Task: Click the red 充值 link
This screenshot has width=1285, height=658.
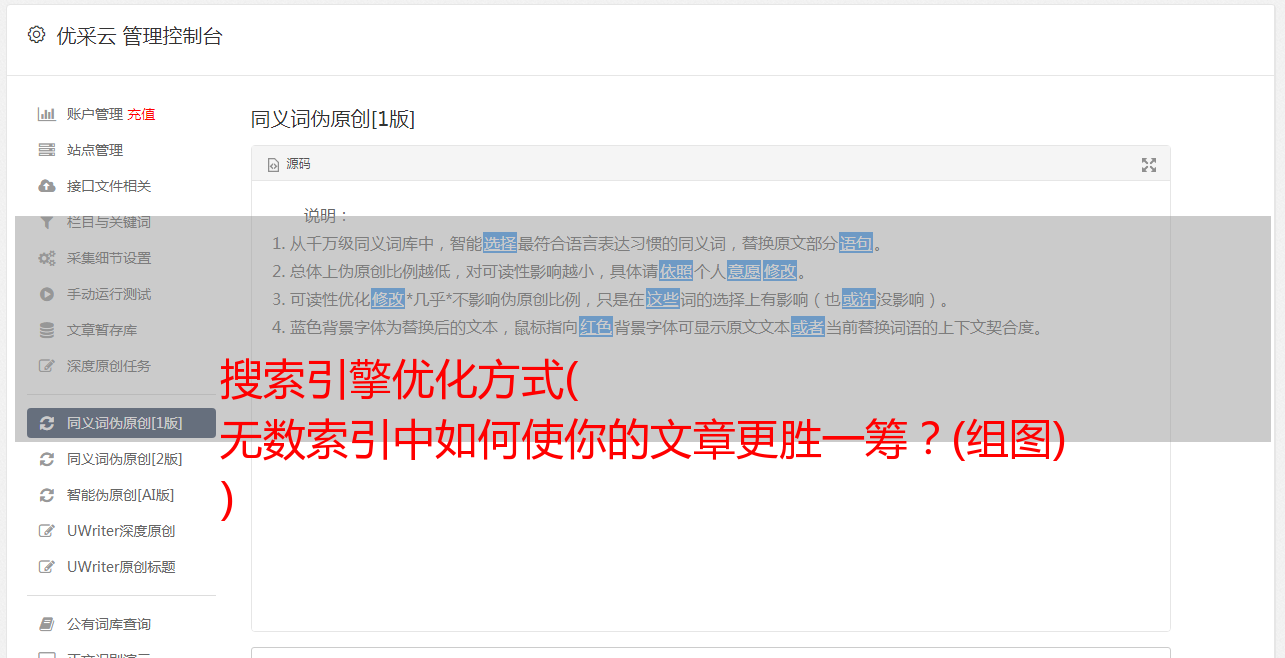Action: coord(141,114)
